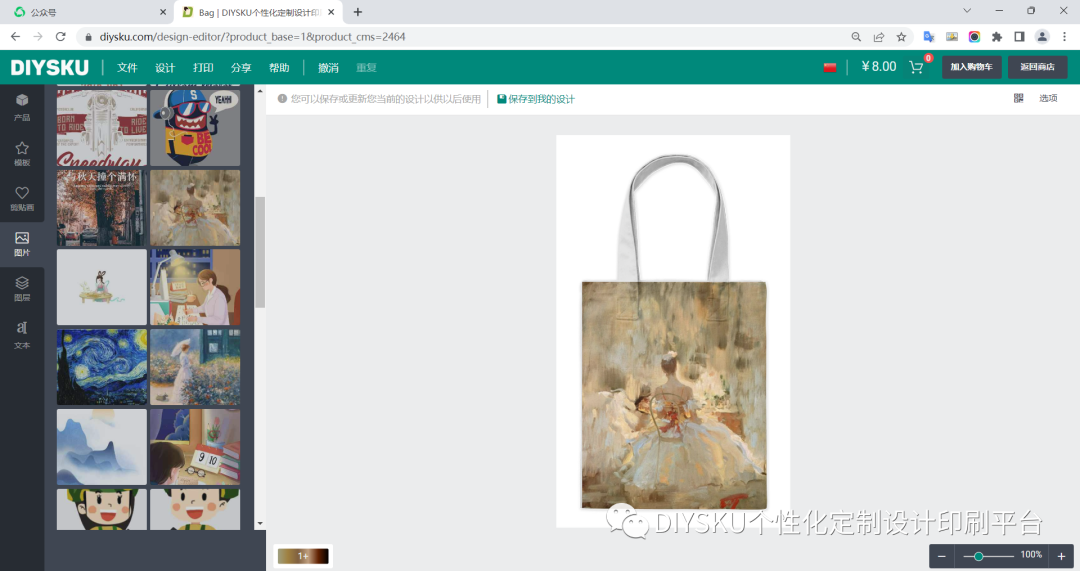Click the info icon before the save hint
1080x571 pixels.
coord(282,98)
